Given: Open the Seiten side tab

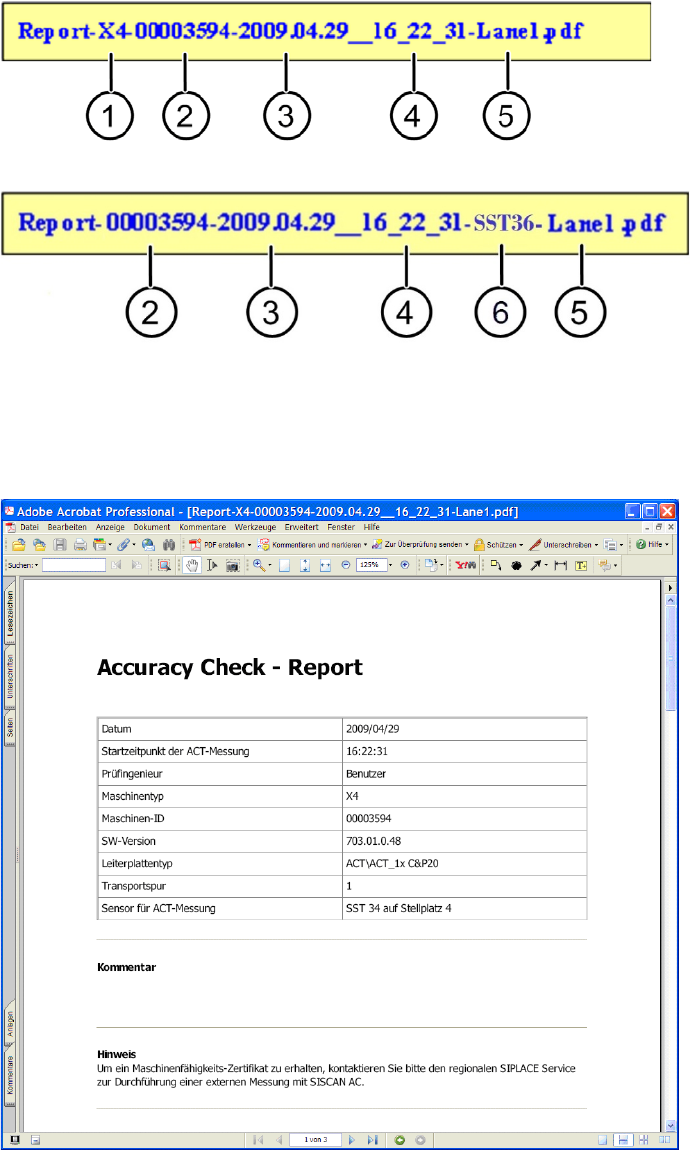Looking at the screenshot, I should point(10,727).
